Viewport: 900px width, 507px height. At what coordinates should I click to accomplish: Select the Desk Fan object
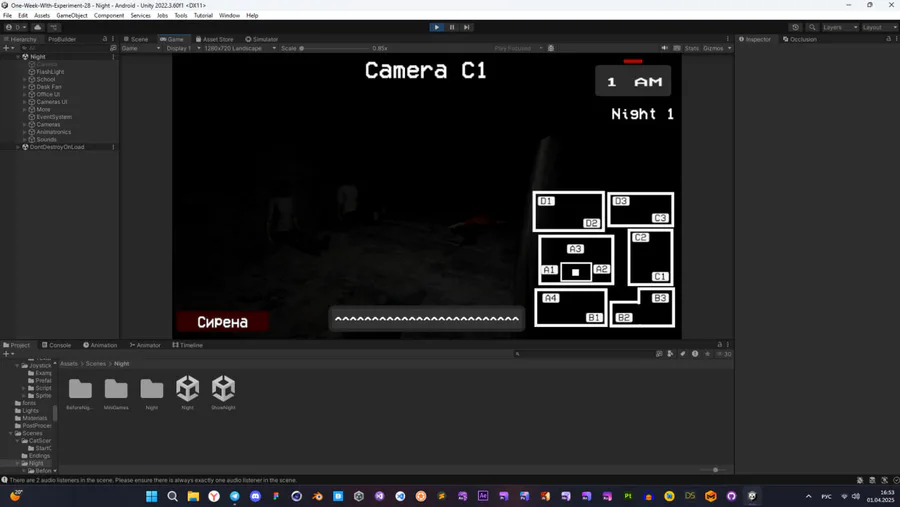click(48, 87)
